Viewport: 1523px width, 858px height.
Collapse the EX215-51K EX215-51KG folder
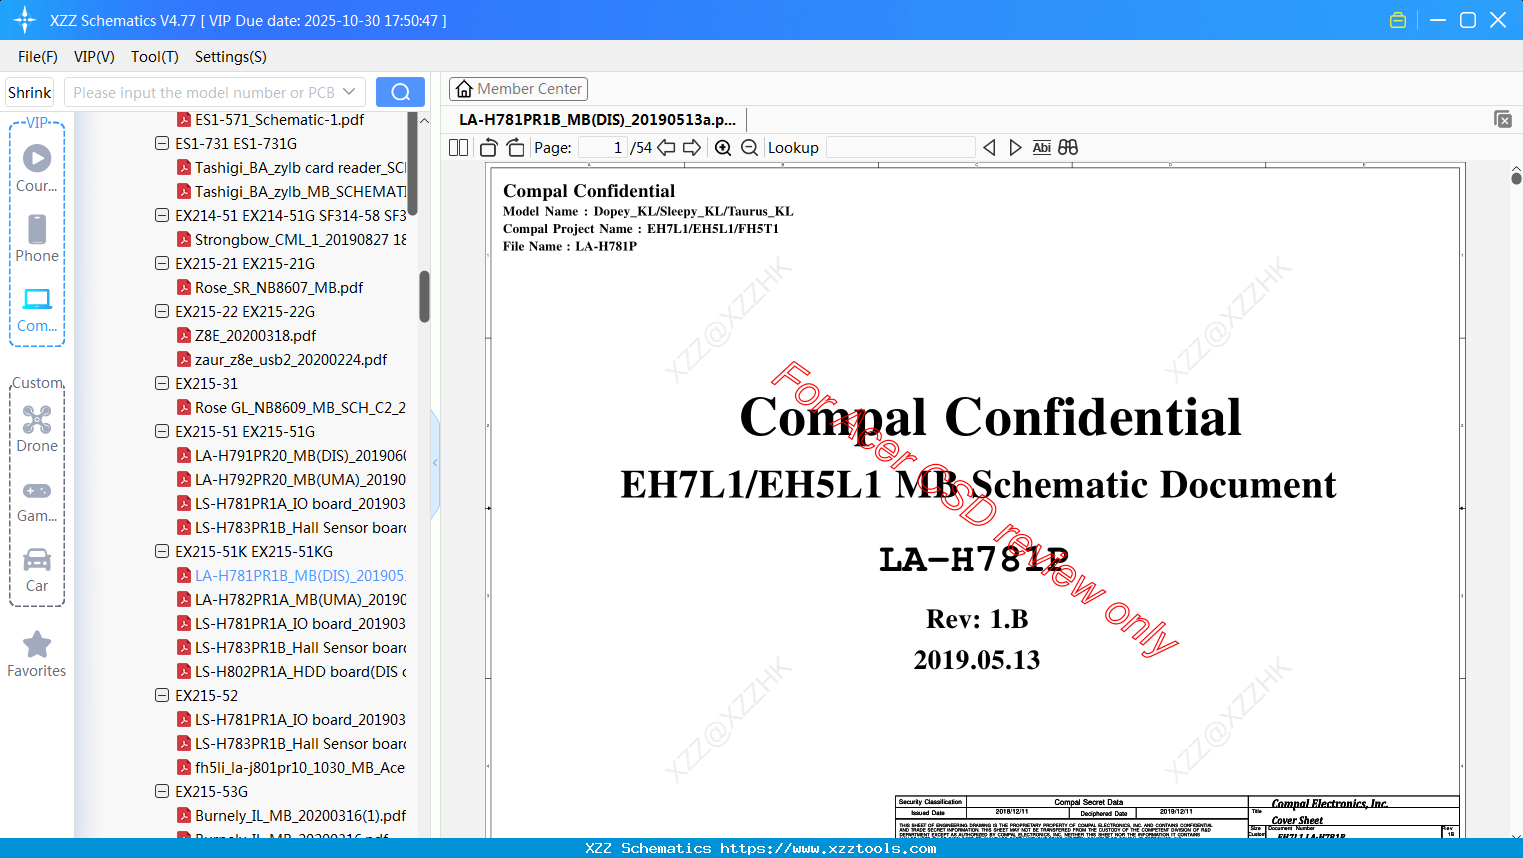[162, 552]
